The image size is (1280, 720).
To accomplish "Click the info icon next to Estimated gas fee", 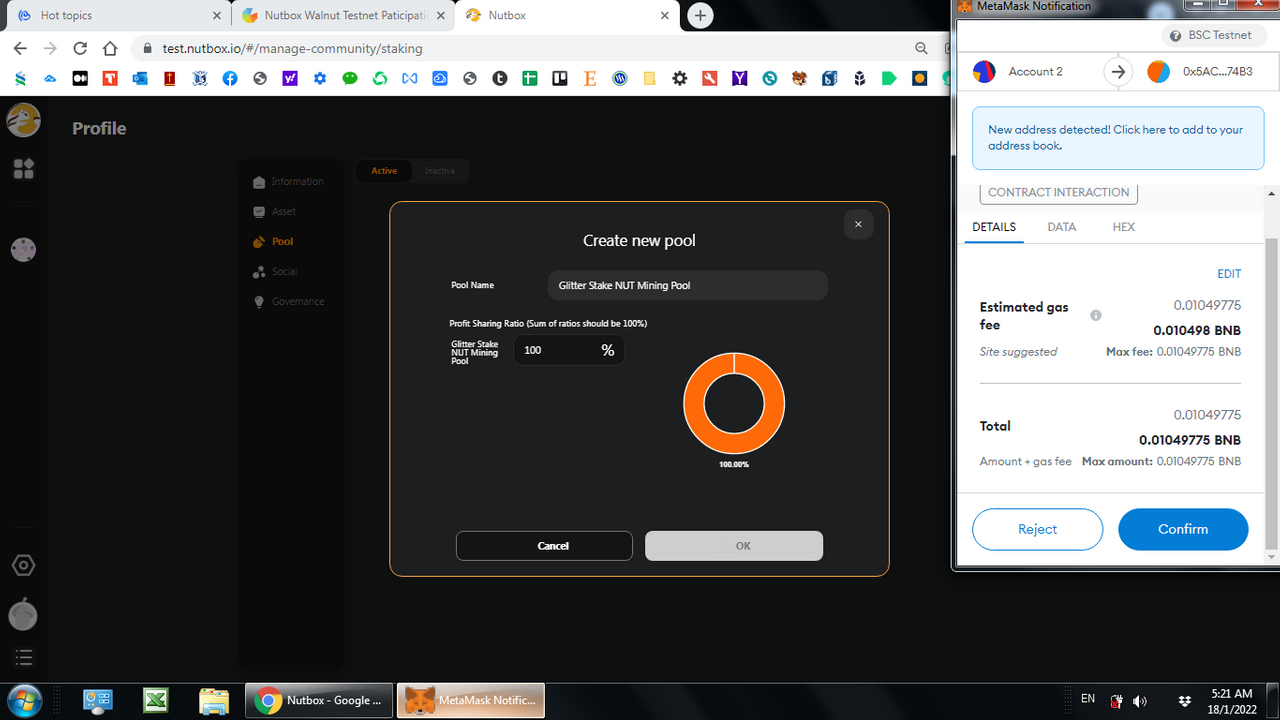I will pyautogui.click(x=1096, y=315).
